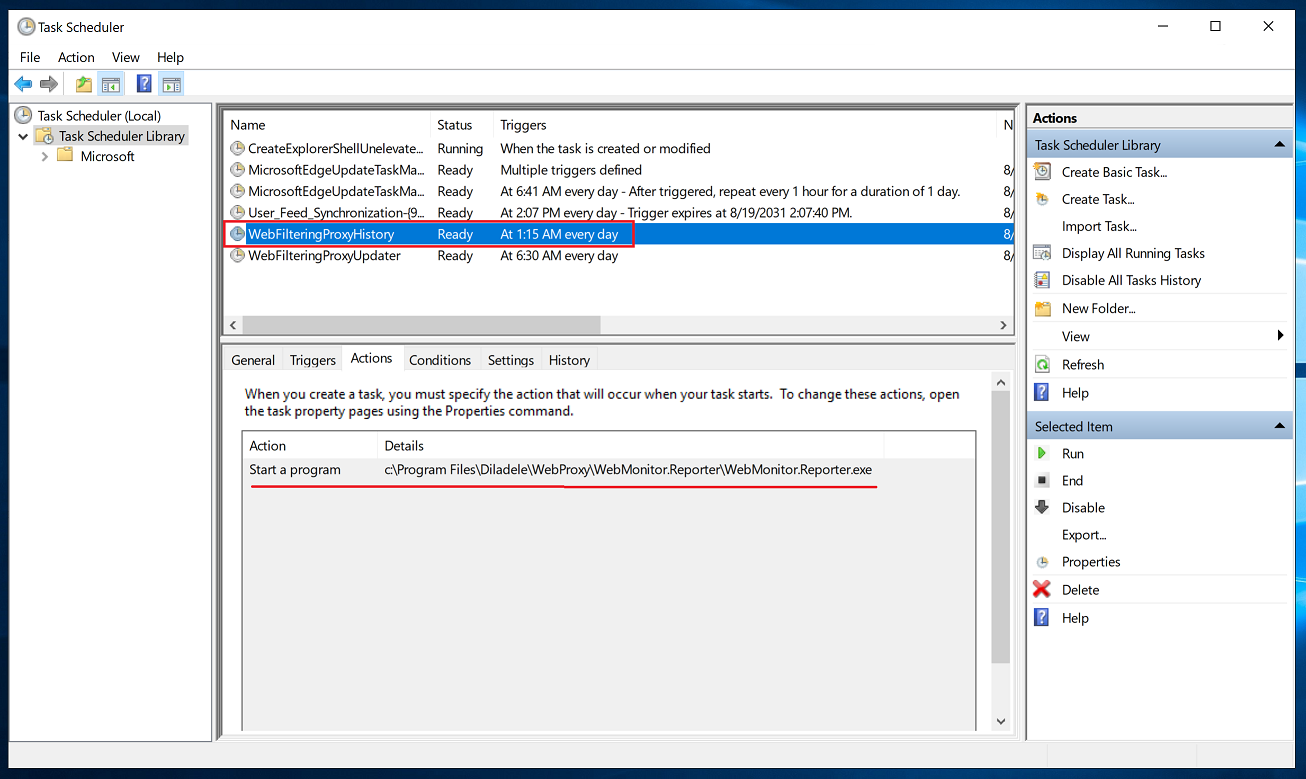This screenshot has height=779, width=1306.
Task: Click the Details column header in Actions
Action: (x=631, y=446)
